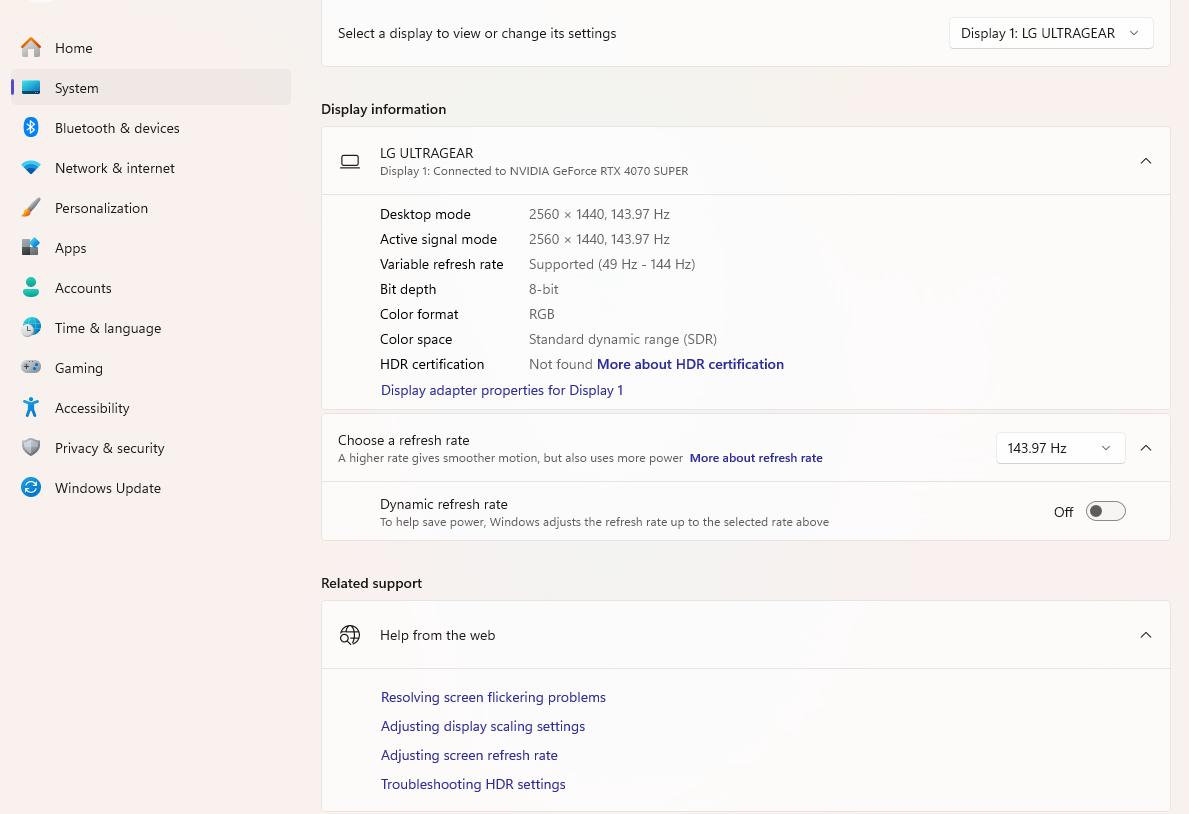Image resolution: width=1189 pixels, height=814 pixels.
Task: Click the System monitor icon
Action: pos(31,88)
